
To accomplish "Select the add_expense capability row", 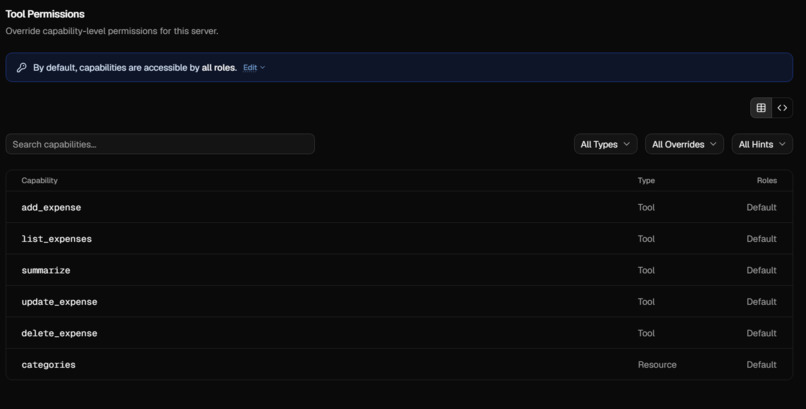I will 399,208.
